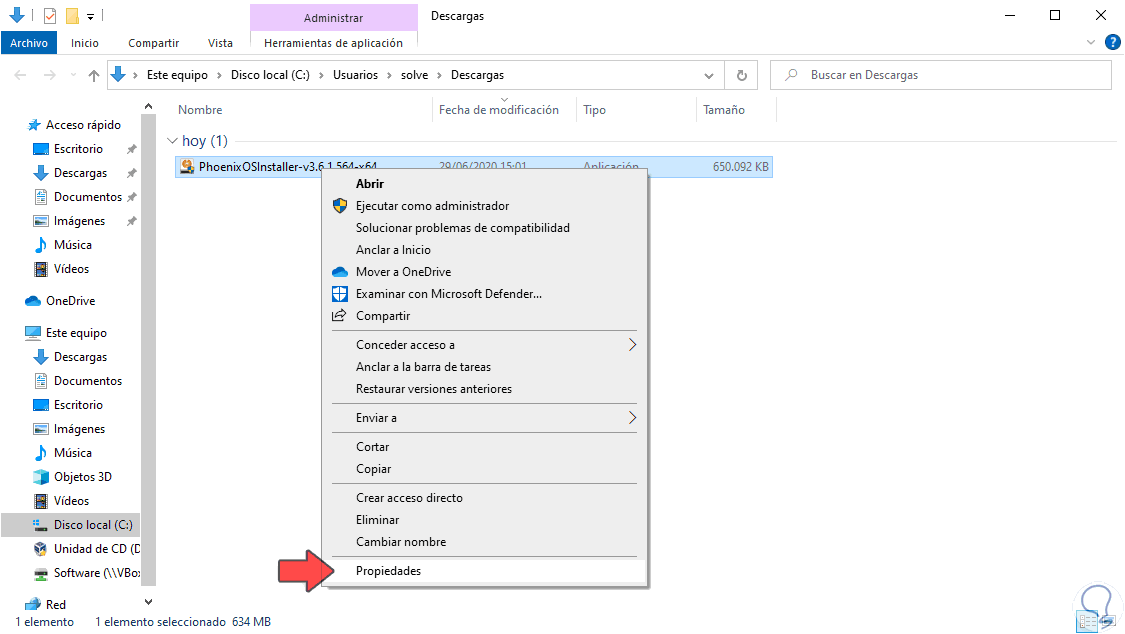
Task: Choose Anclar a la barra de tareas
Action: pyautogui.click(x=423, y=367)
